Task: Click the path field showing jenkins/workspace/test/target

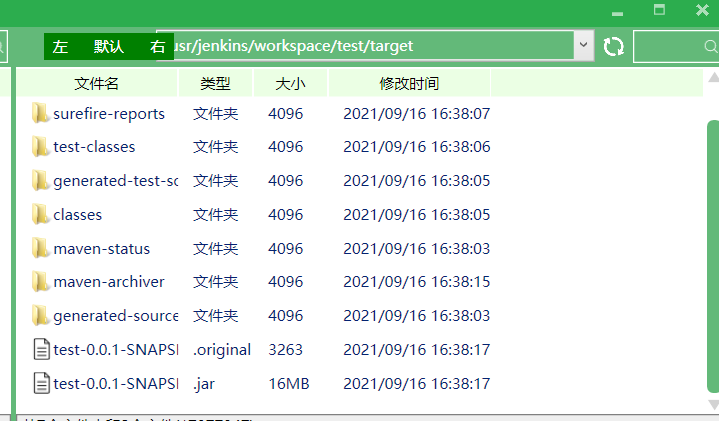Action: pyautogui.click(x=373, y=45)
